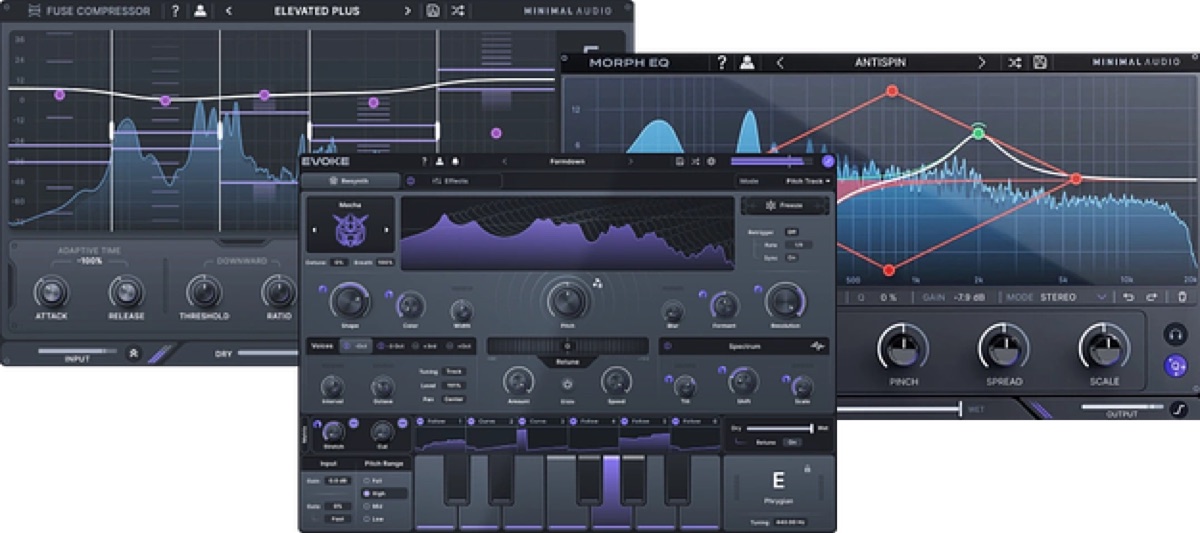The width and height of the screenshot is (1200, 533).
Task: Click Evoke scale key E display
Action: click(x=778, y=481)
